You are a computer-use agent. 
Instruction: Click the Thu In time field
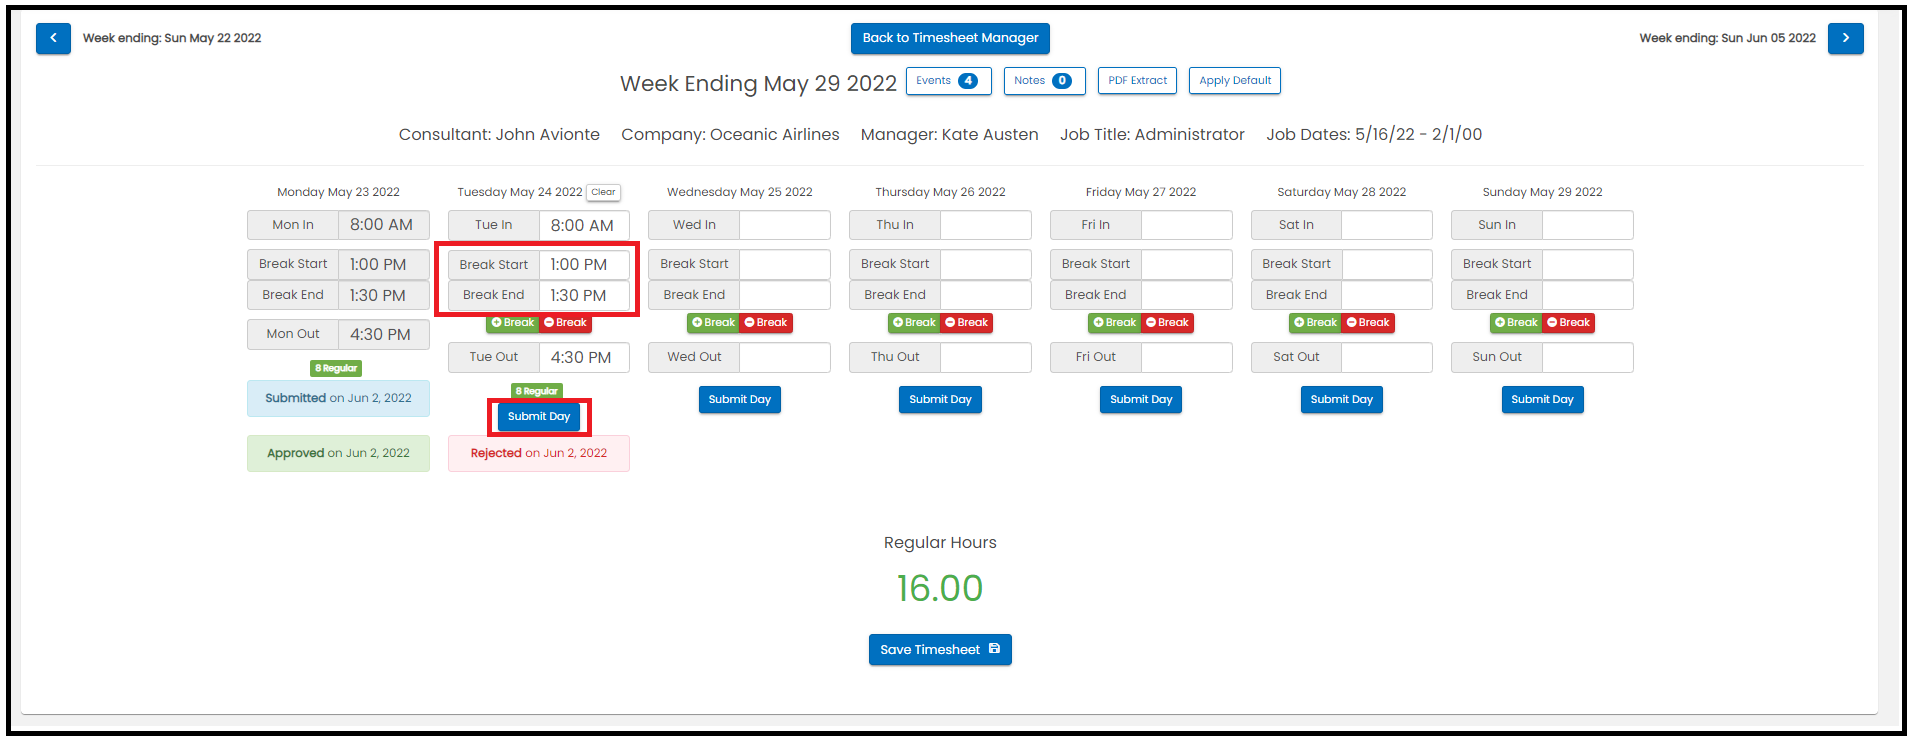click(x=985, y=225)
